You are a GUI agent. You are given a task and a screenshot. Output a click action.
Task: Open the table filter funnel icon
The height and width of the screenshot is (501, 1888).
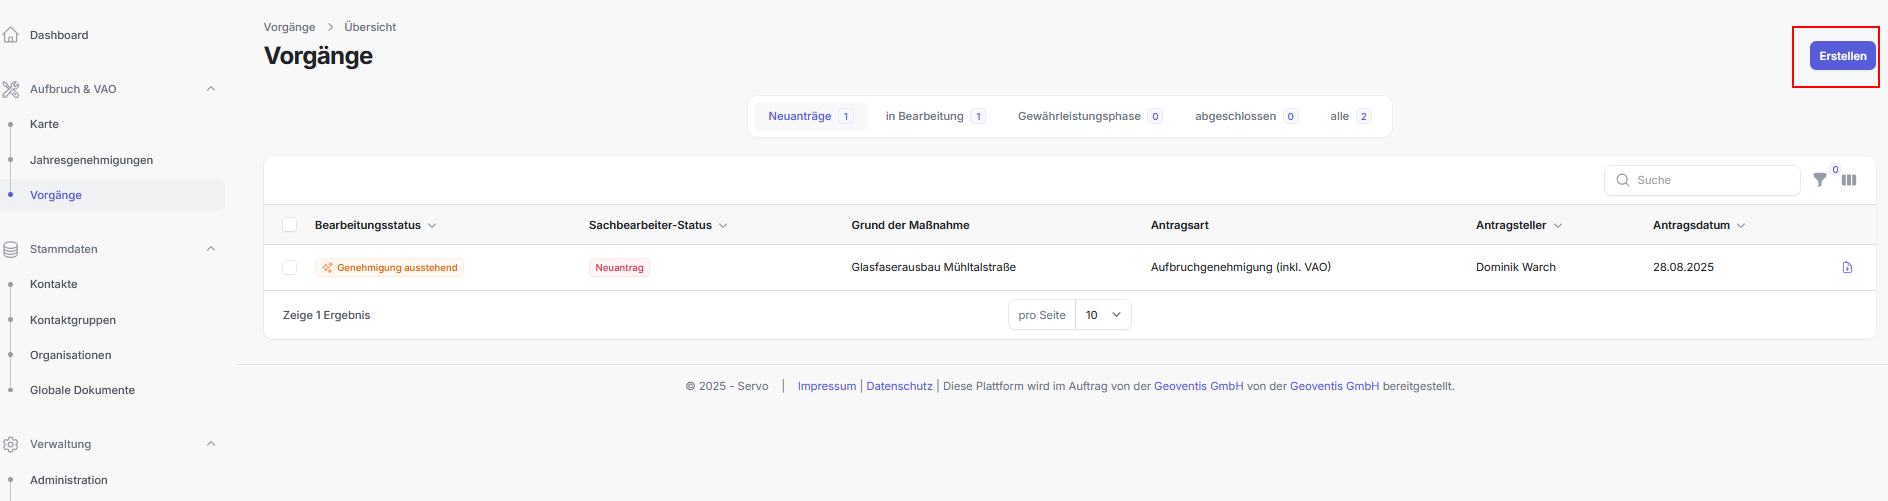pyautogui.click(x=1820, y=180)
